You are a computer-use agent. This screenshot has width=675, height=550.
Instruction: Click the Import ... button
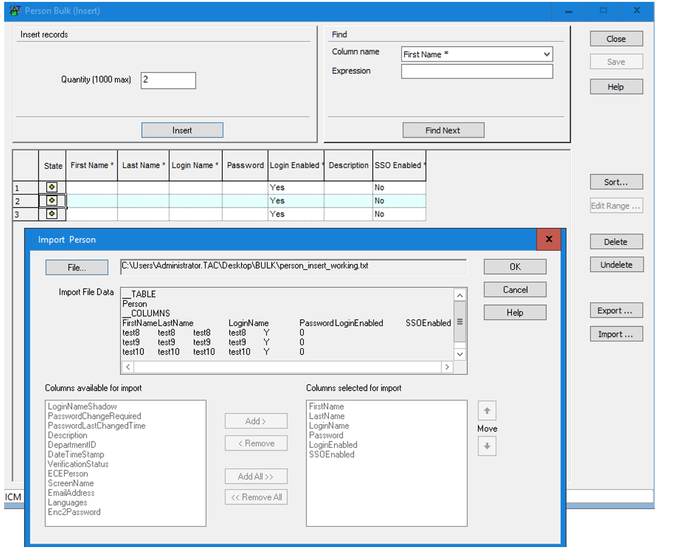click(x=616, y=334)
